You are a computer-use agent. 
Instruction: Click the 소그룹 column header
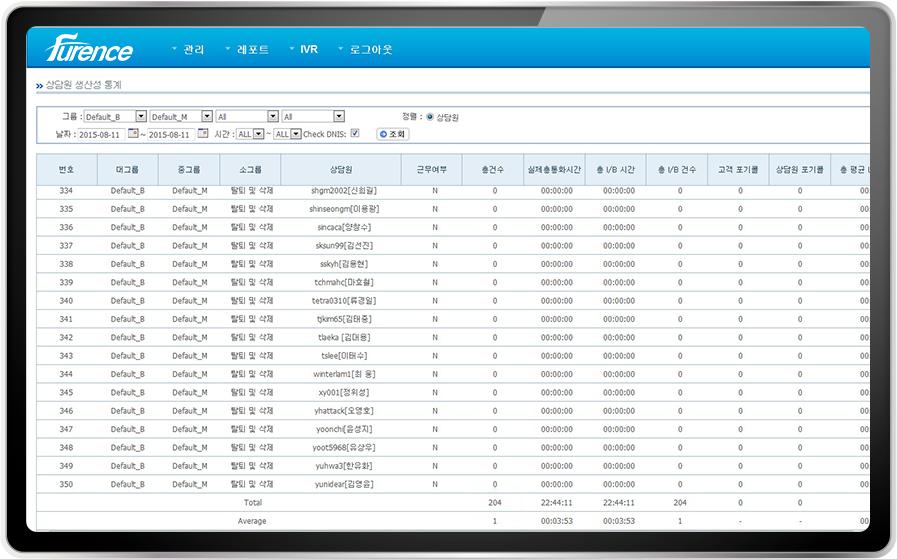point(250,169)
